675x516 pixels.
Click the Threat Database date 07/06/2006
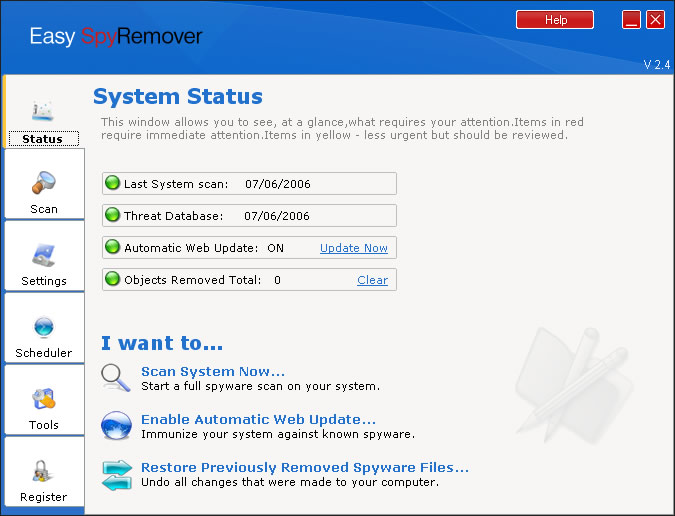tap(277, 216)
